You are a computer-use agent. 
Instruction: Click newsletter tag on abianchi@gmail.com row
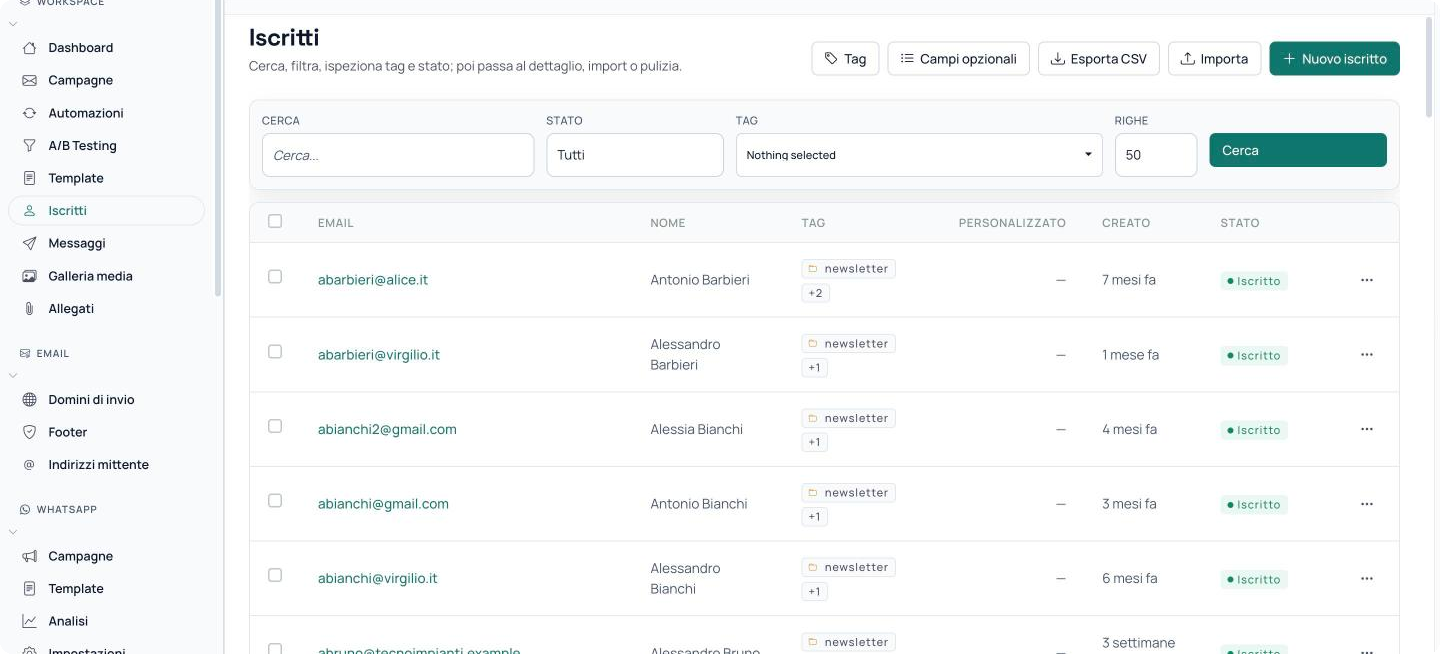(848, 493)
